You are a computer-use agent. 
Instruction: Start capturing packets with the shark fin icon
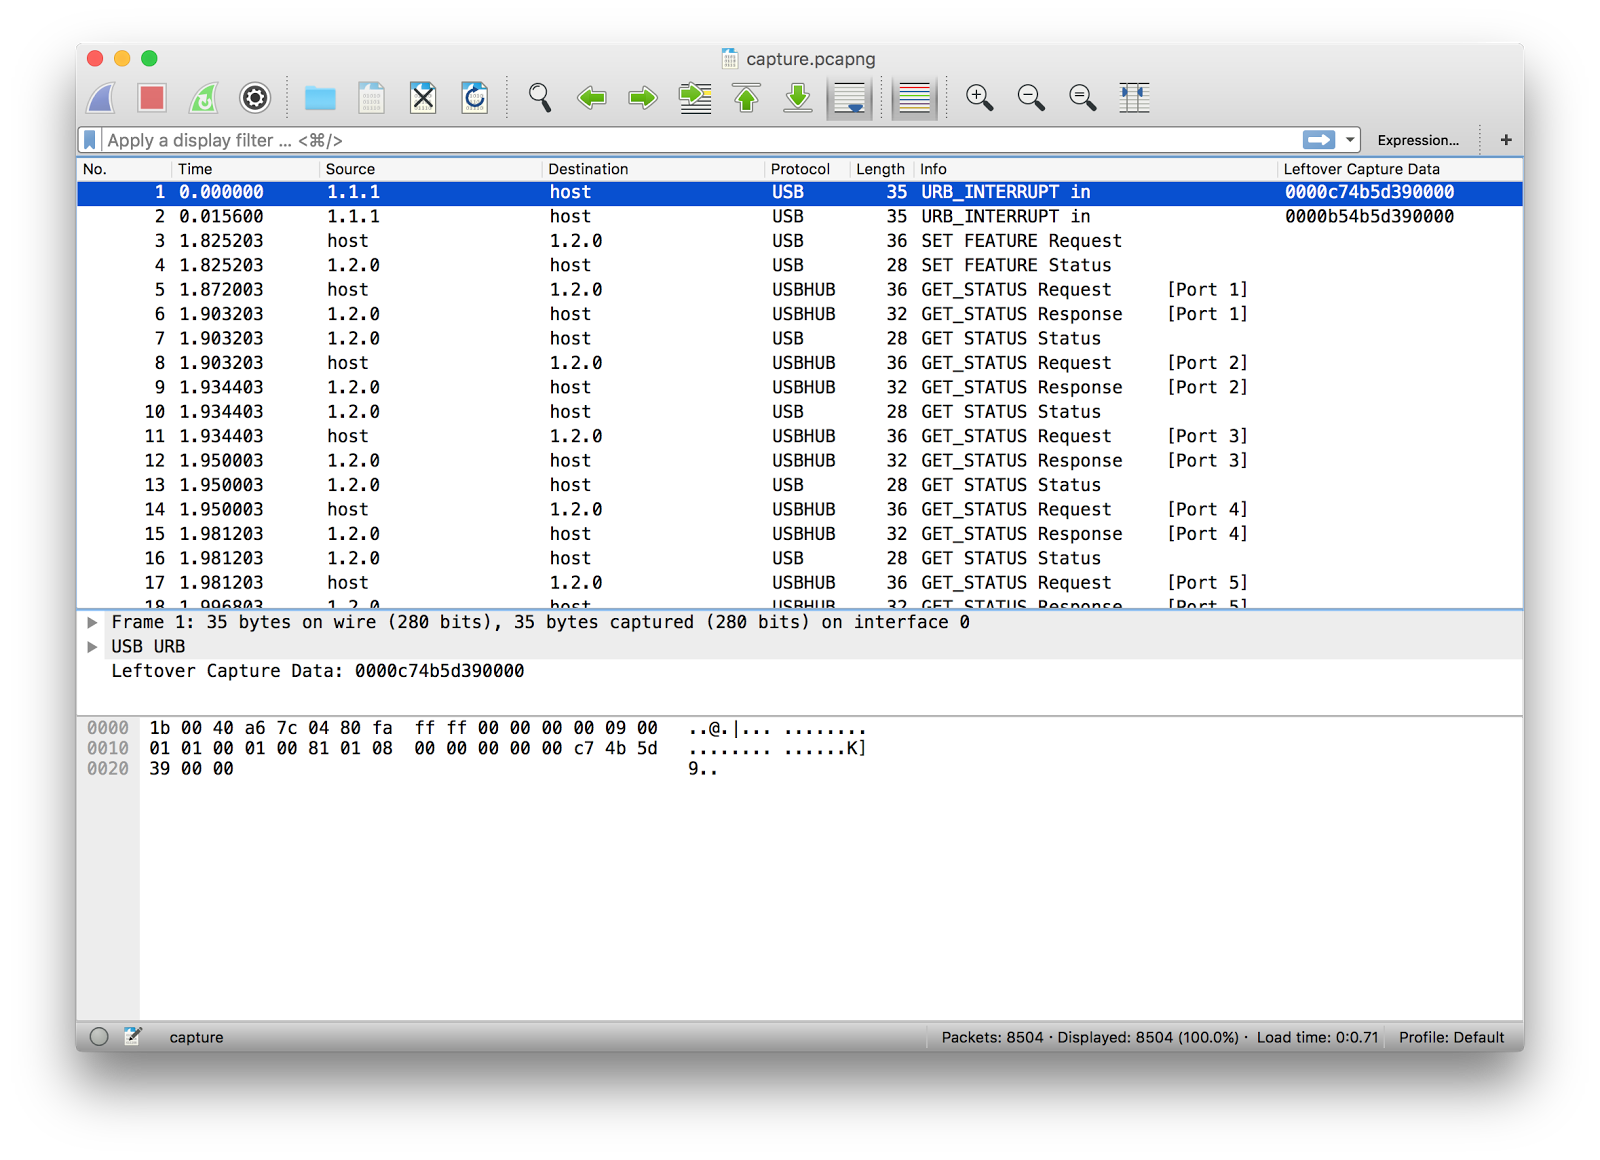101,98
